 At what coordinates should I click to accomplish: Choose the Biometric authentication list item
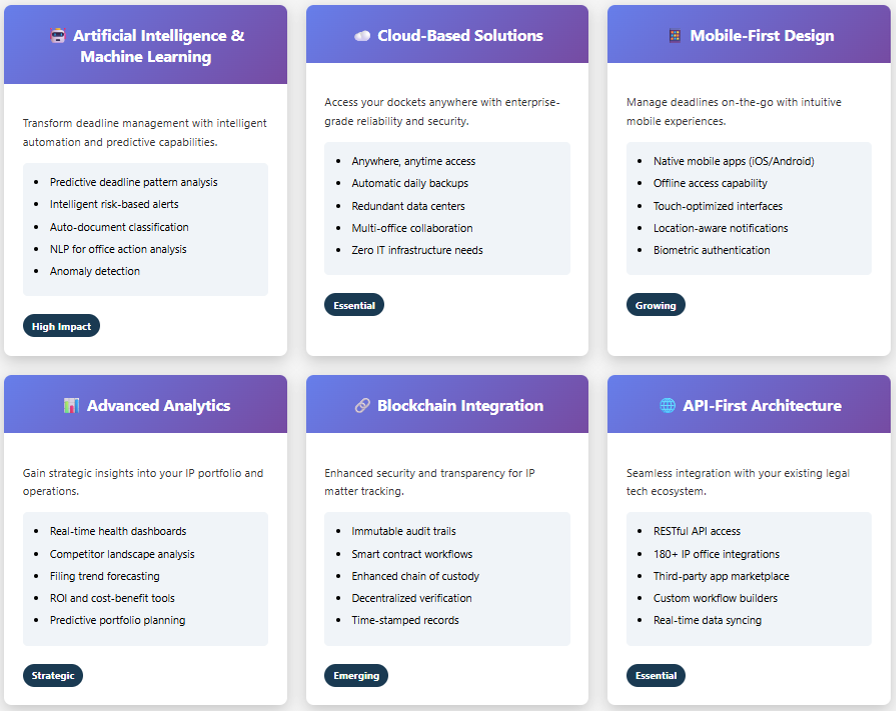point(711,250)
